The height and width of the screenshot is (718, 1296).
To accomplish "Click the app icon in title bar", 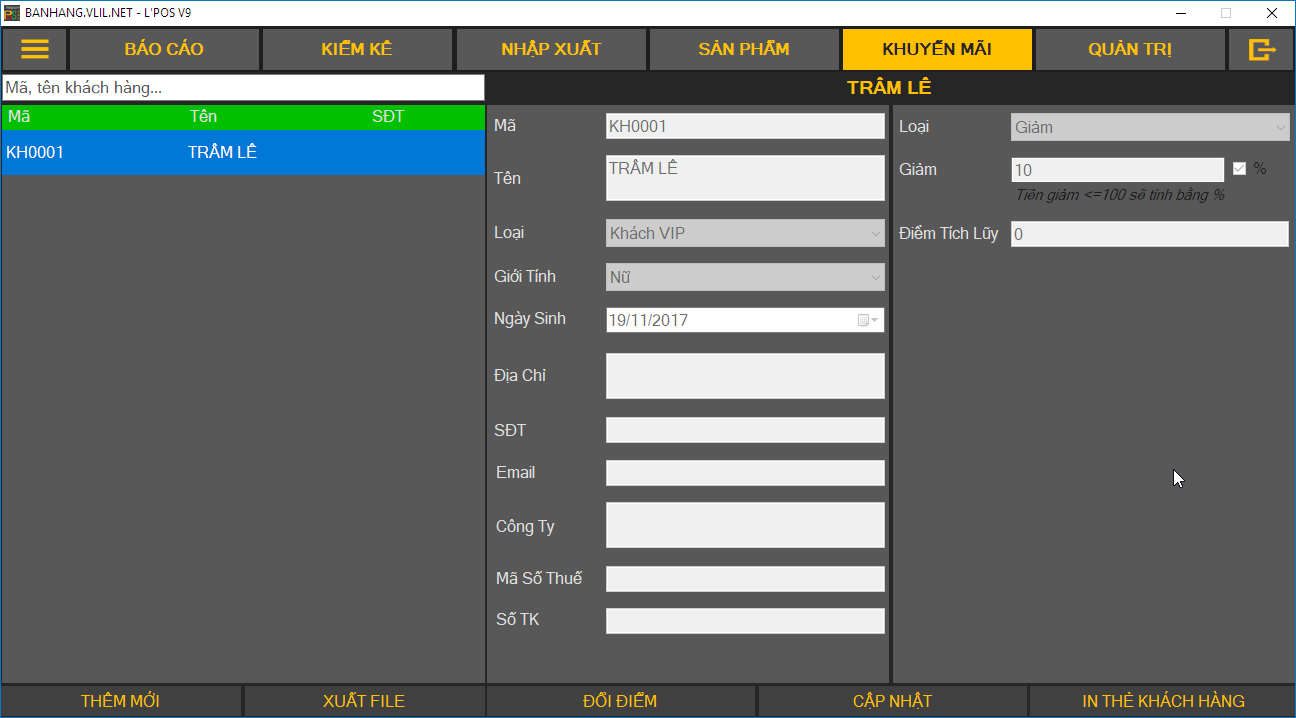I will click(x=12, y=13).
